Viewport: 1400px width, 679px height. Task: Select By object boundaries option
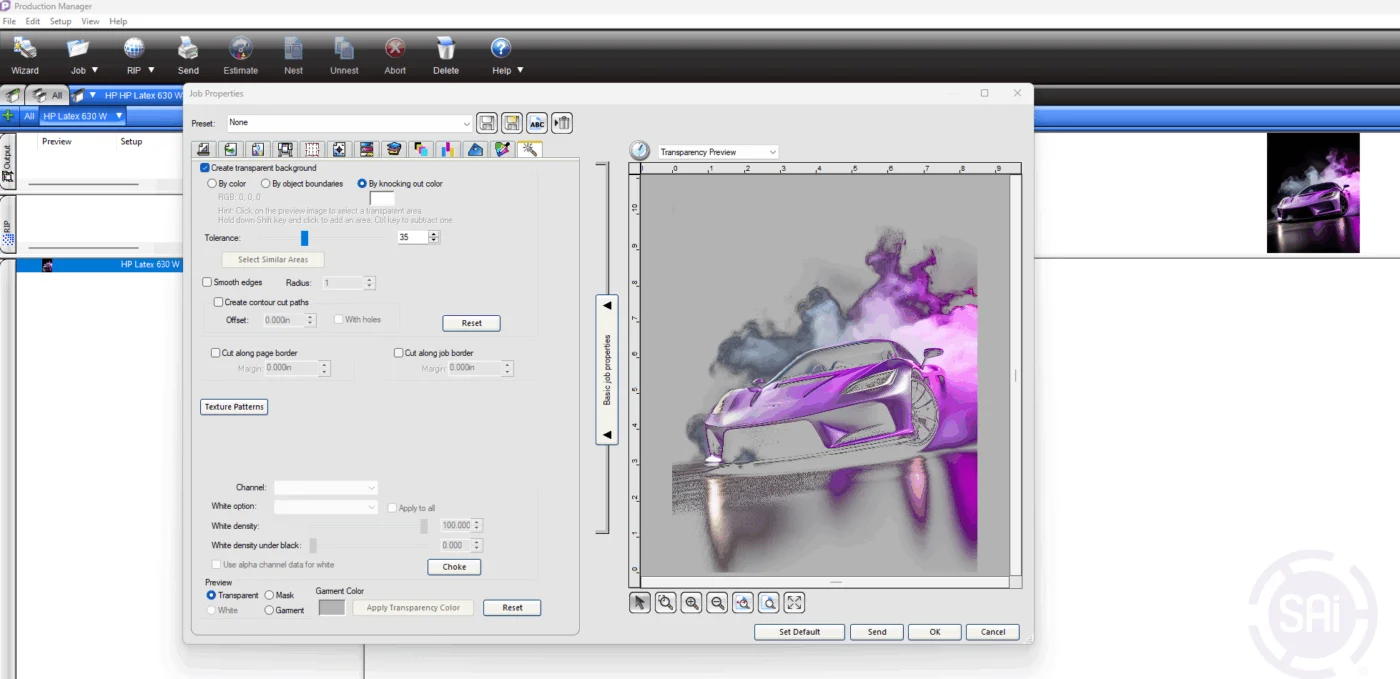pyautogui.click(x=266, y=184)
